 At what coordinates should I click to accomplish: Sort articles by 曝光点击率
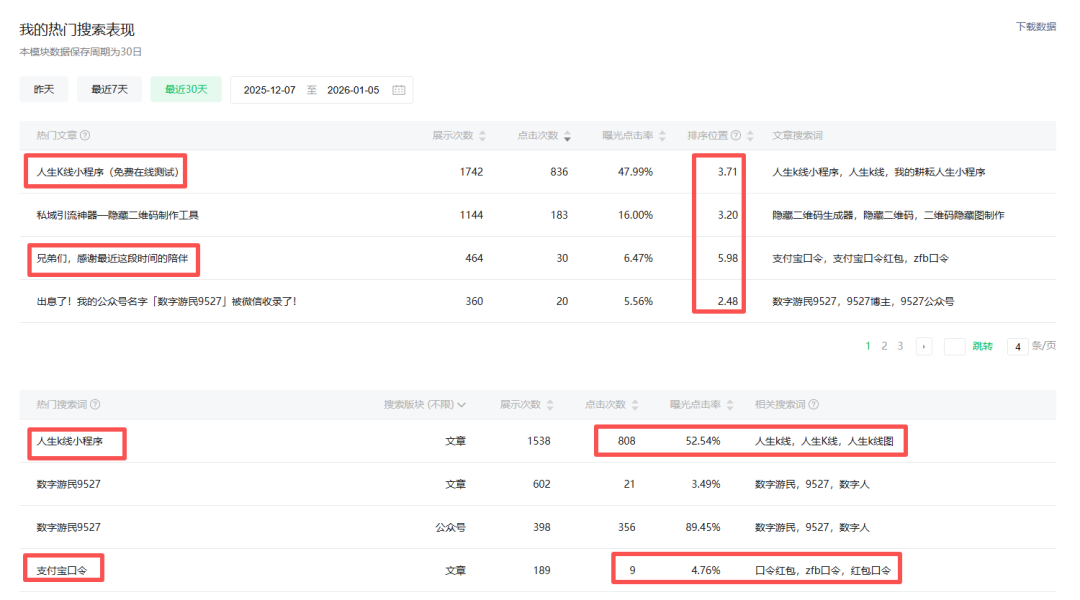(662, 136)
